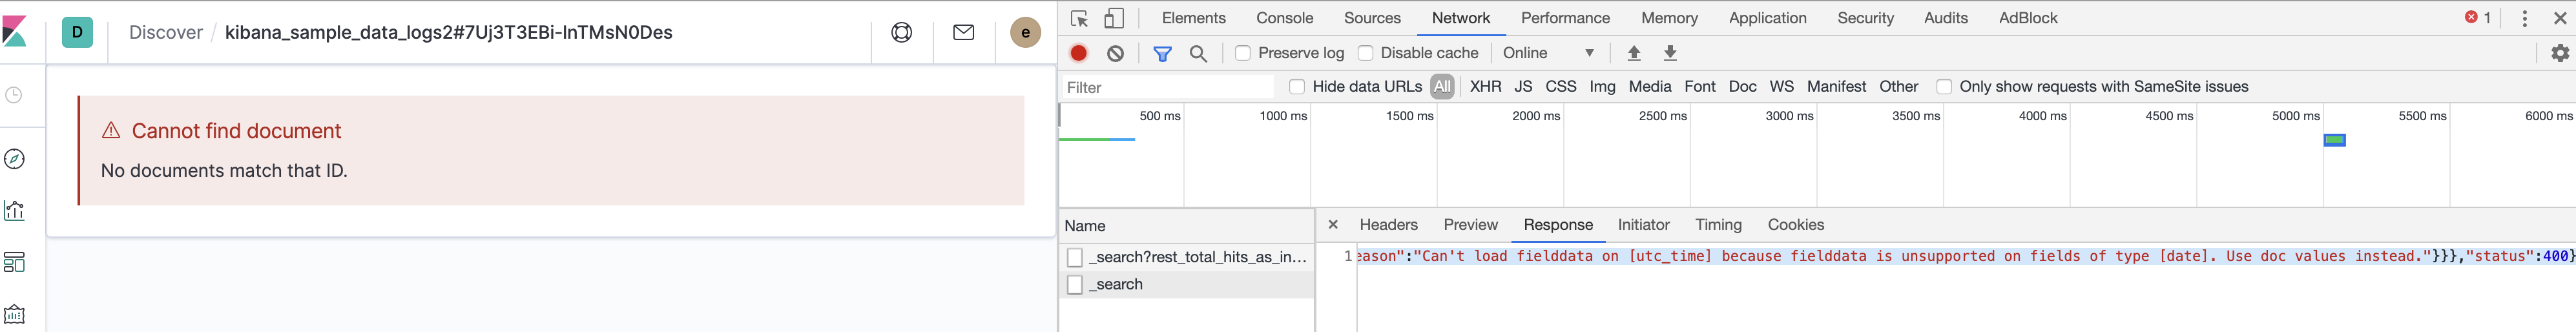Screen dimensions: 2576x332
Task: Switch to the Performance tab
Action: click(x=1565, y=18)
